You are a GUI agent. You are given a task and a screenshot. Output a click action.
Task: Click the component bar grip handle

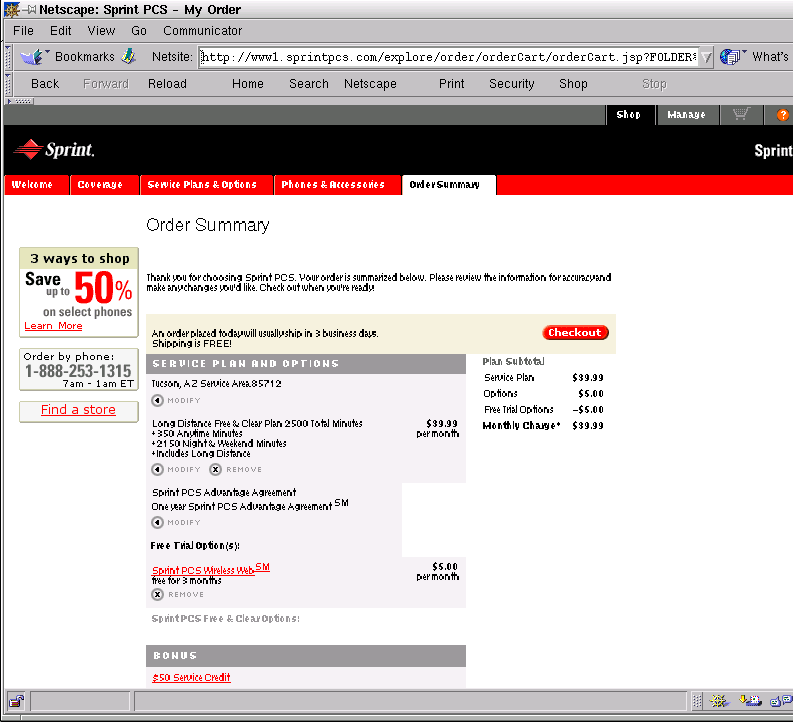pyautogui.click(x=697, y=701)
